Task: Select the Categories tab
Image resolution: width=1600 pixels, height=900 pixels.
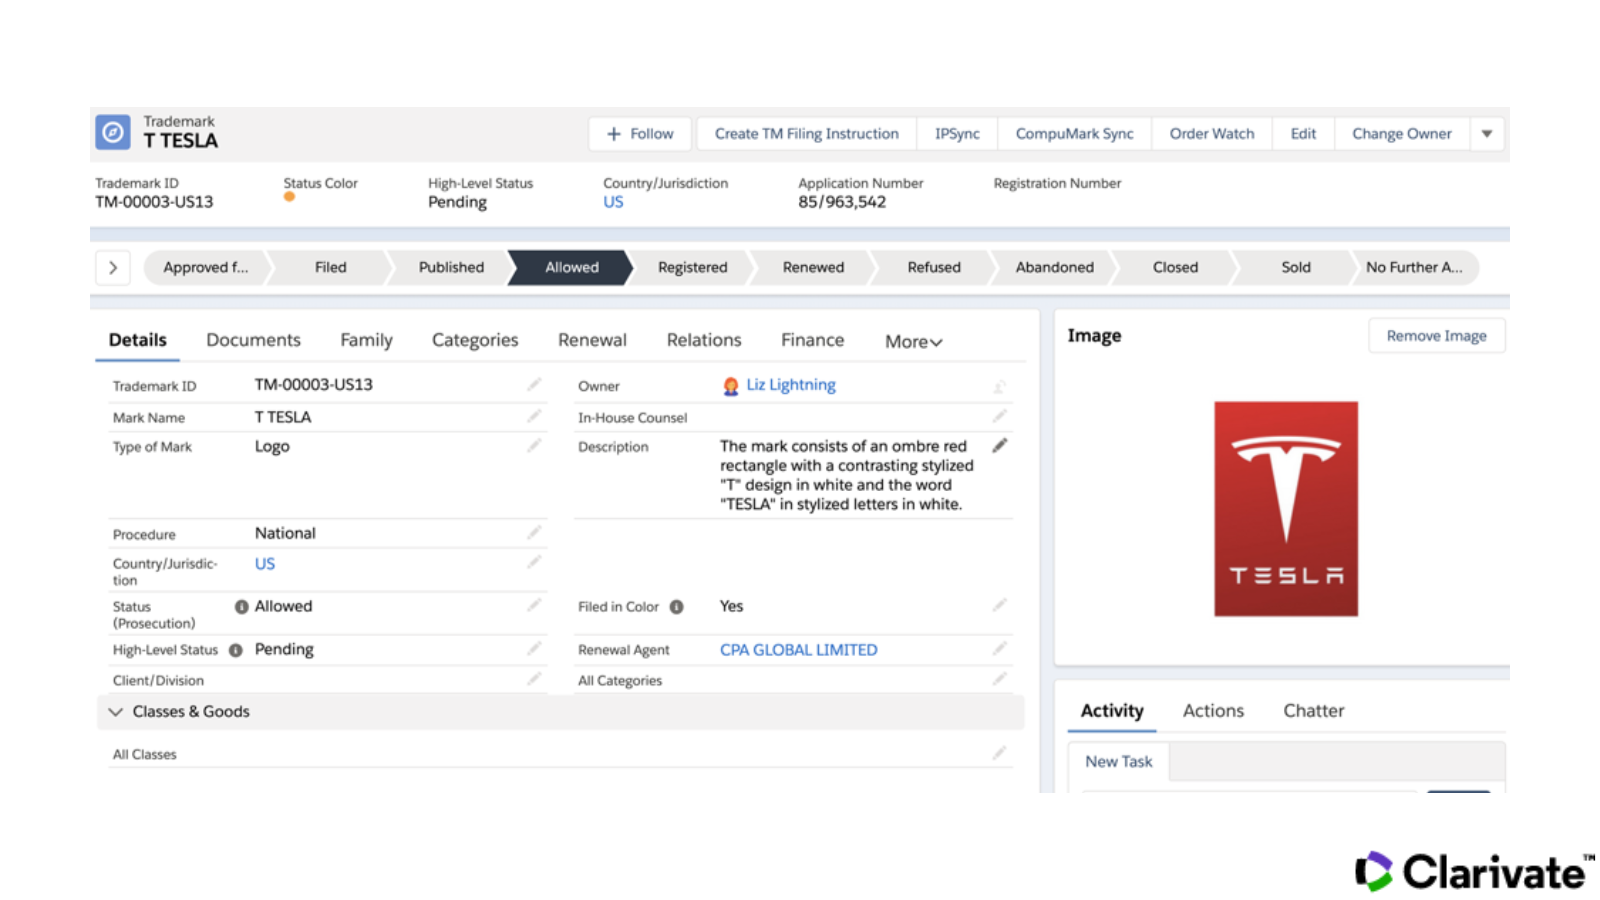Action: coord(475,340)
